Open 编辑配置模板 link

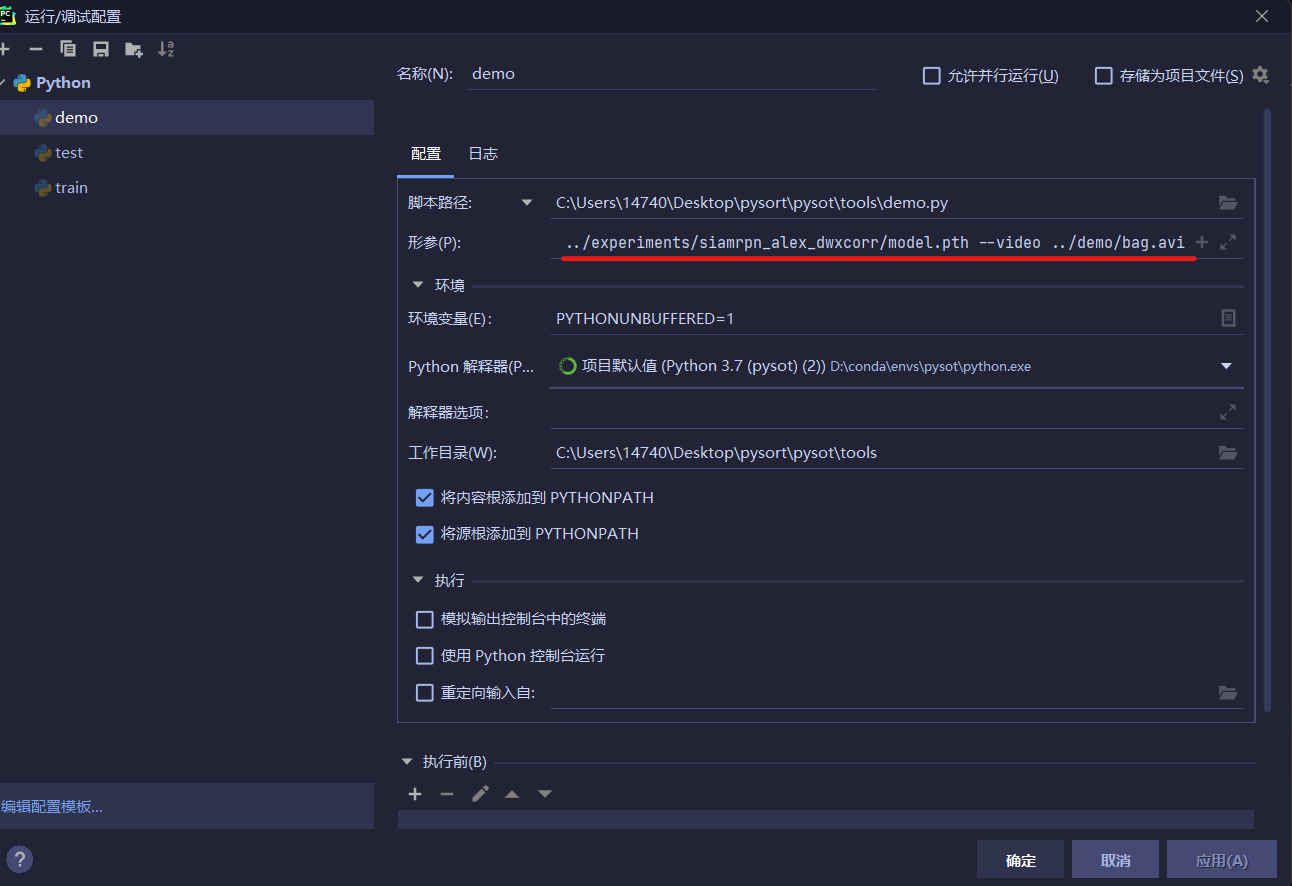coord(52,807)
